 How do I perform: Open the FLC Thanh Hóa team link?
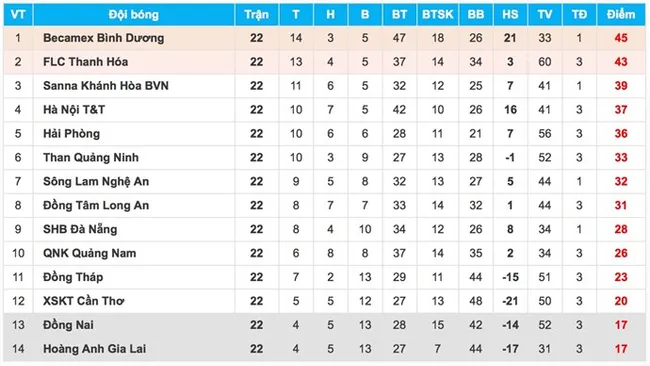pos(85,62)
